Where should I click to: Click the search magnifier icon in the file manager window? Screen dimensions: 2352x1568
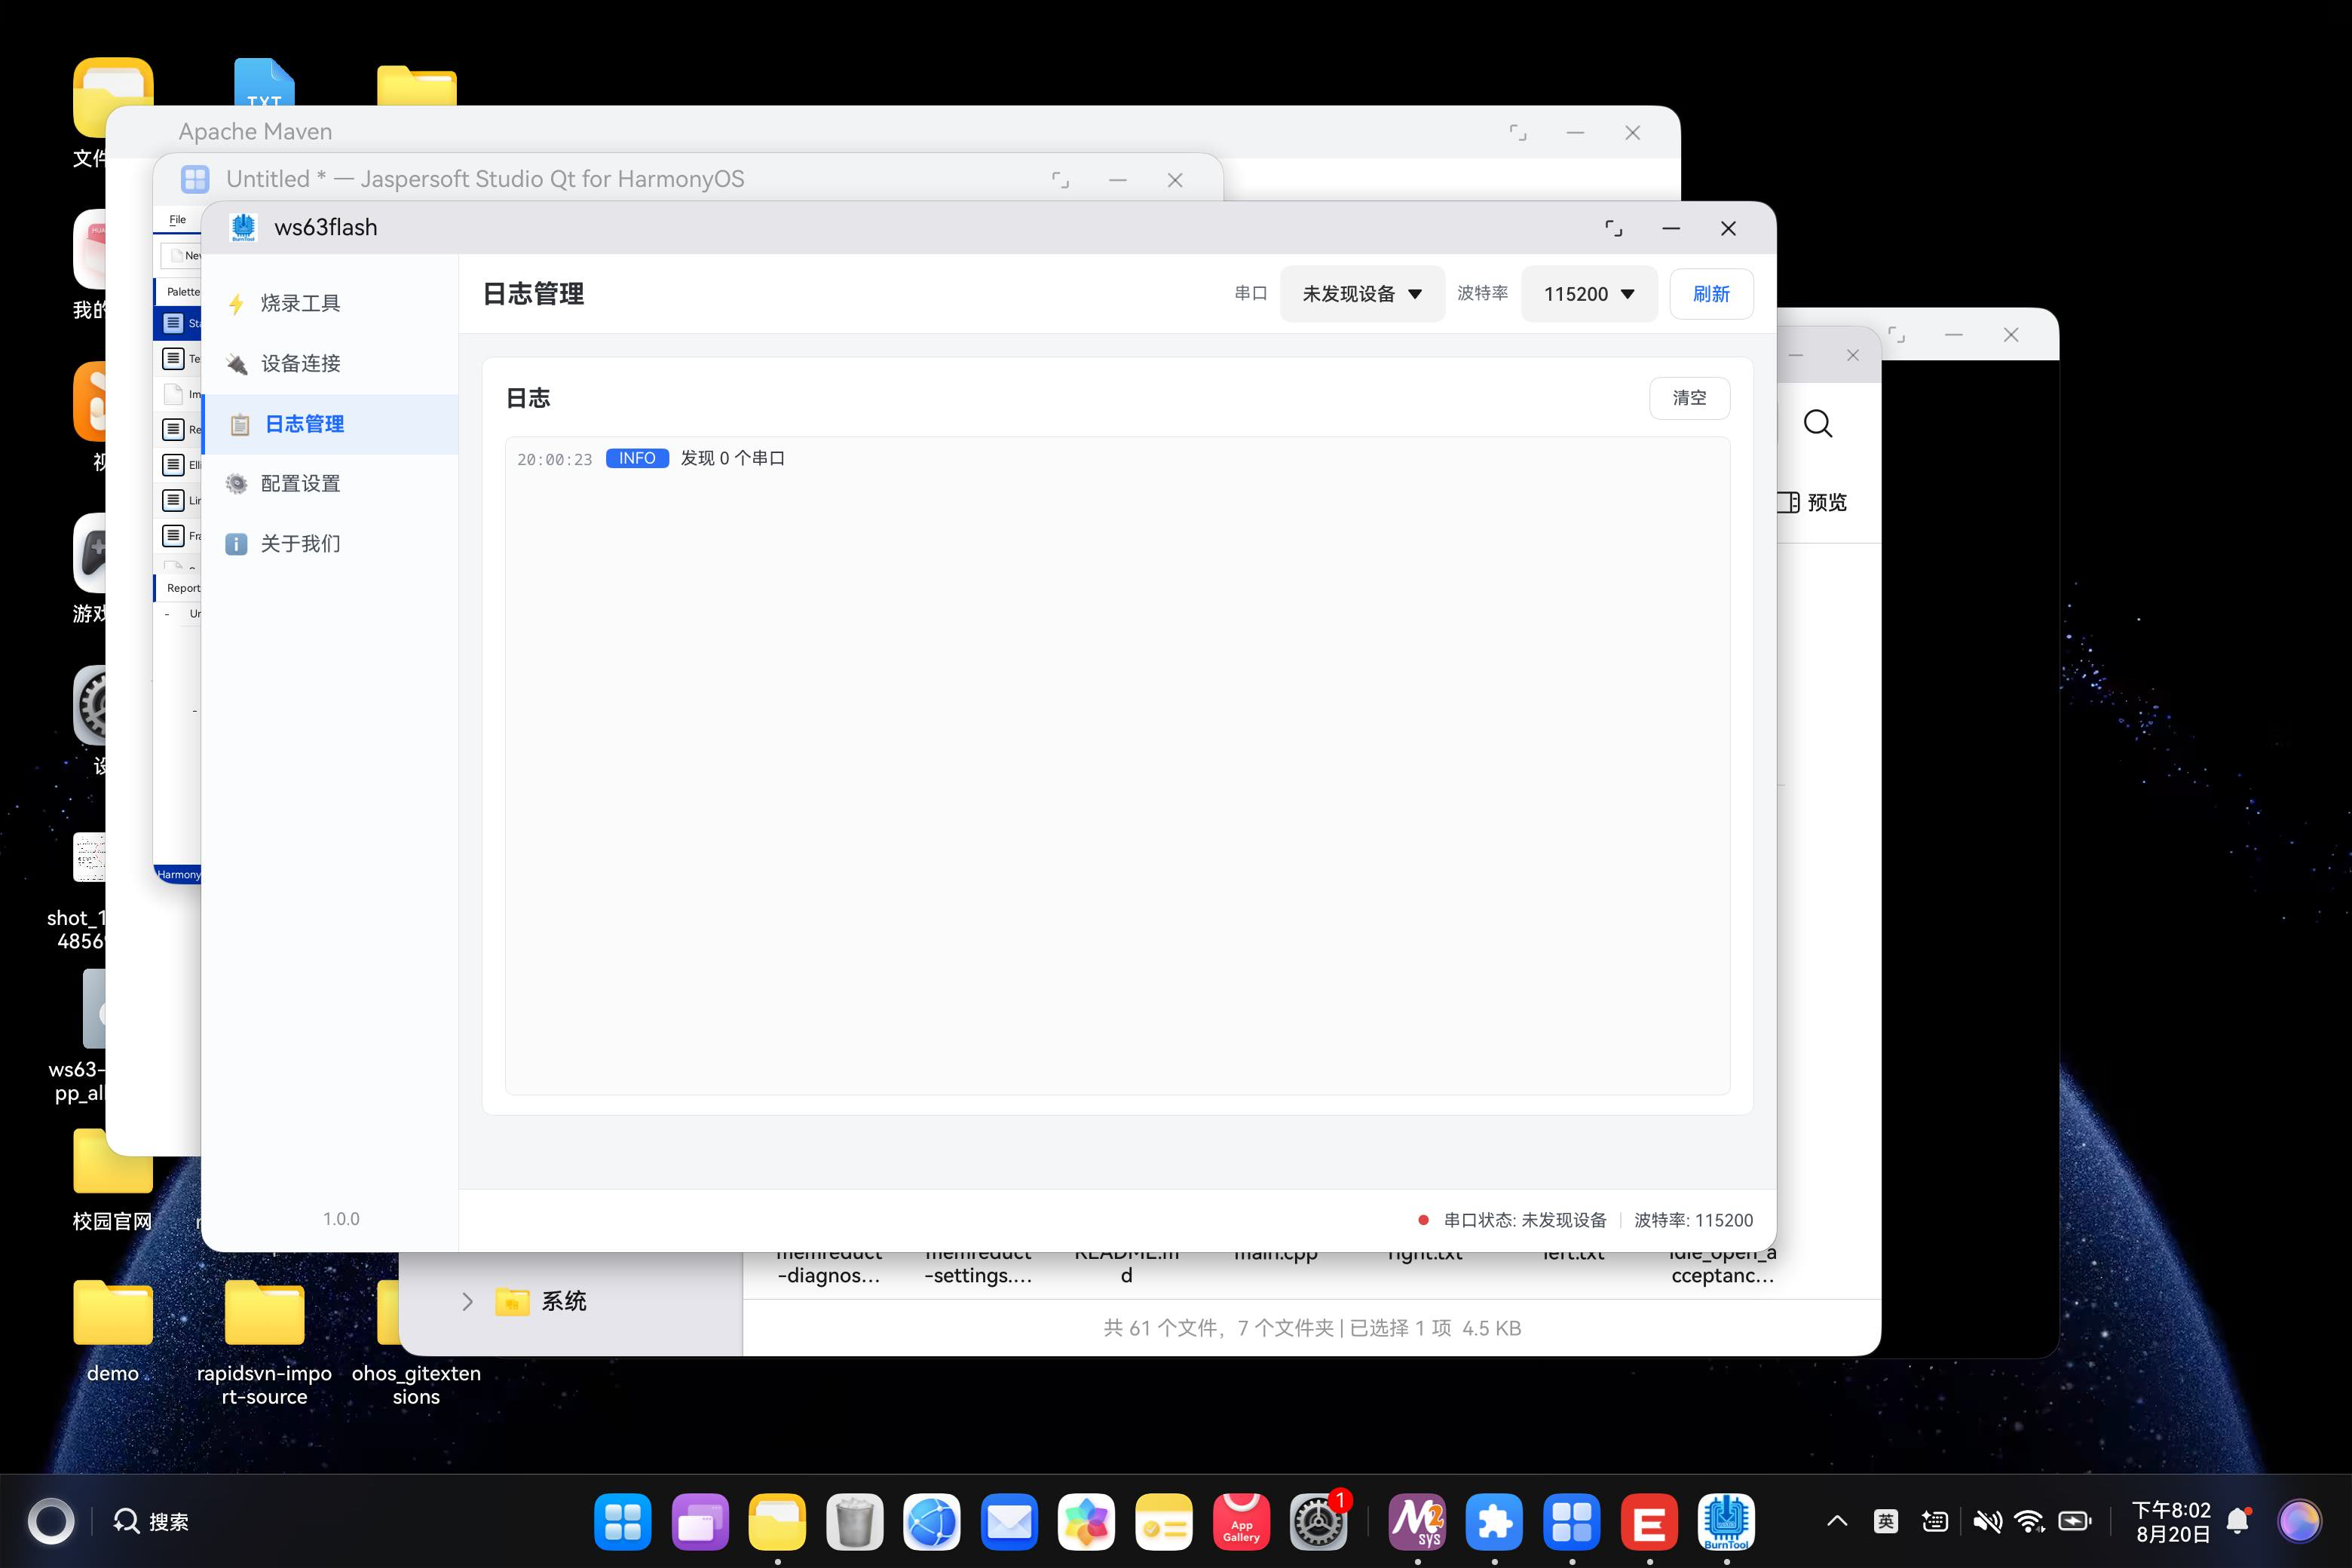coord(1817,424)
